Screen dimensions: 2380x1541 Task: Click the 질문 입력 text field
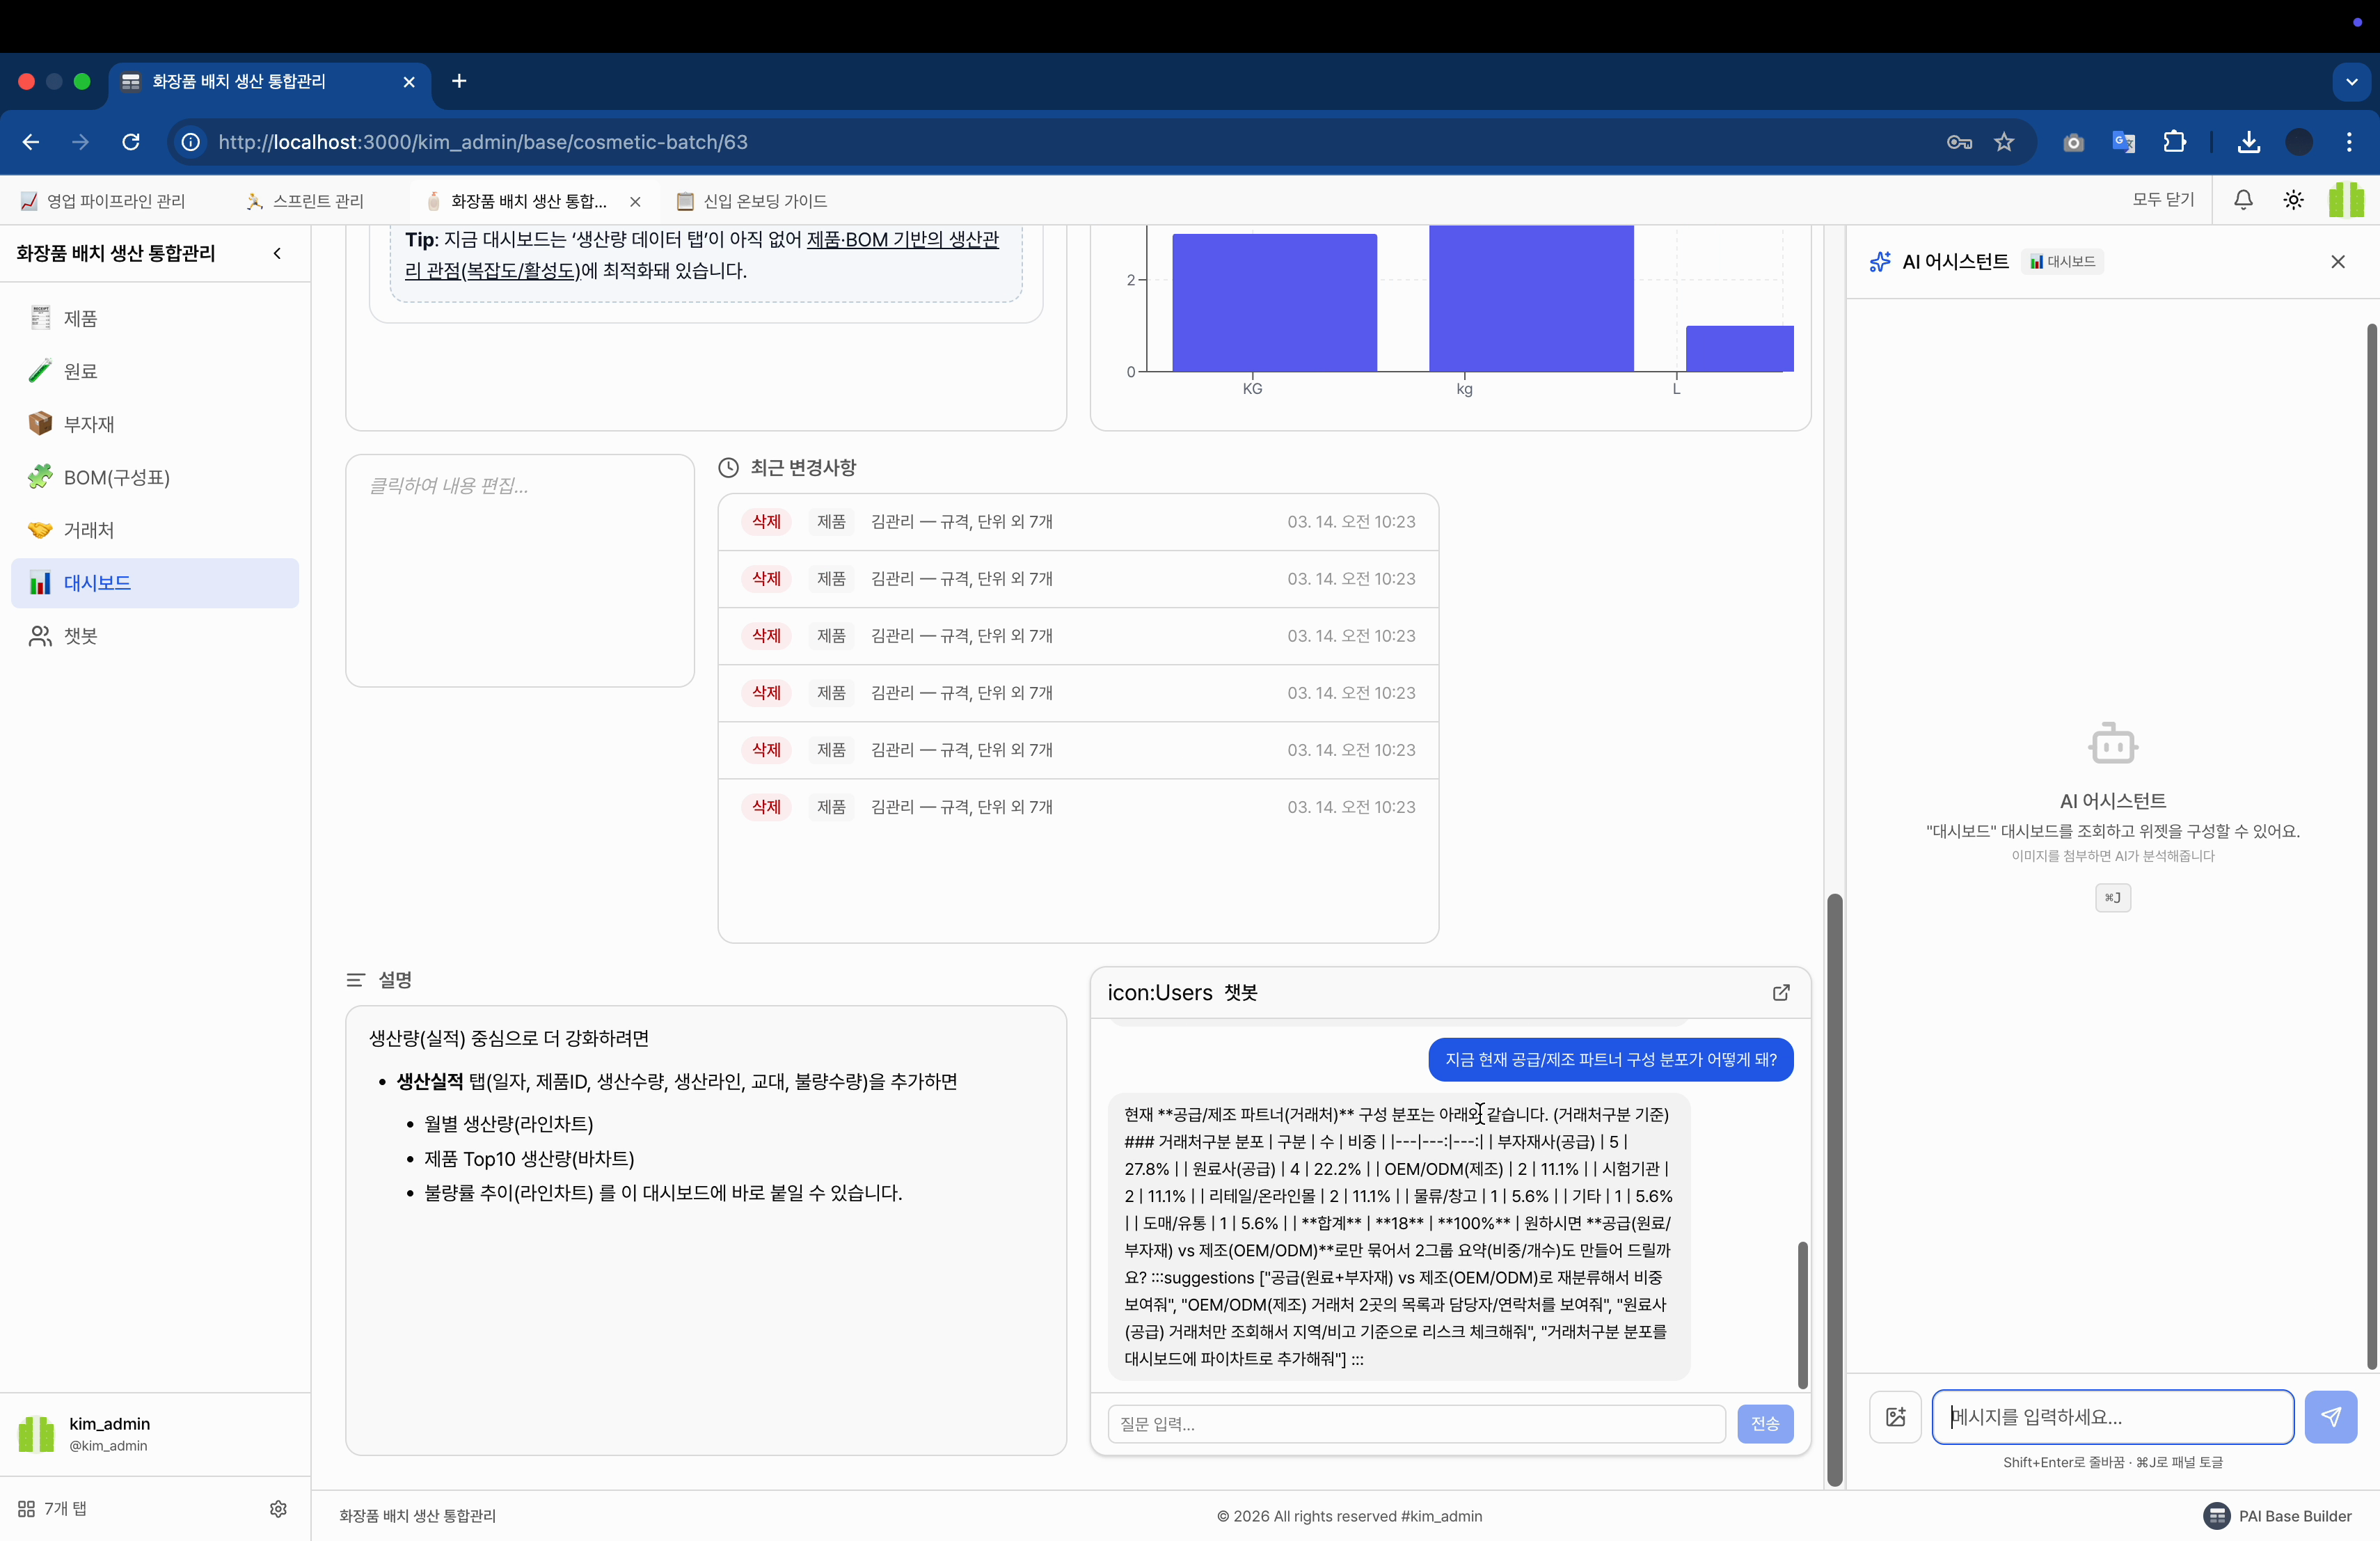[x=1415, y=1423]
